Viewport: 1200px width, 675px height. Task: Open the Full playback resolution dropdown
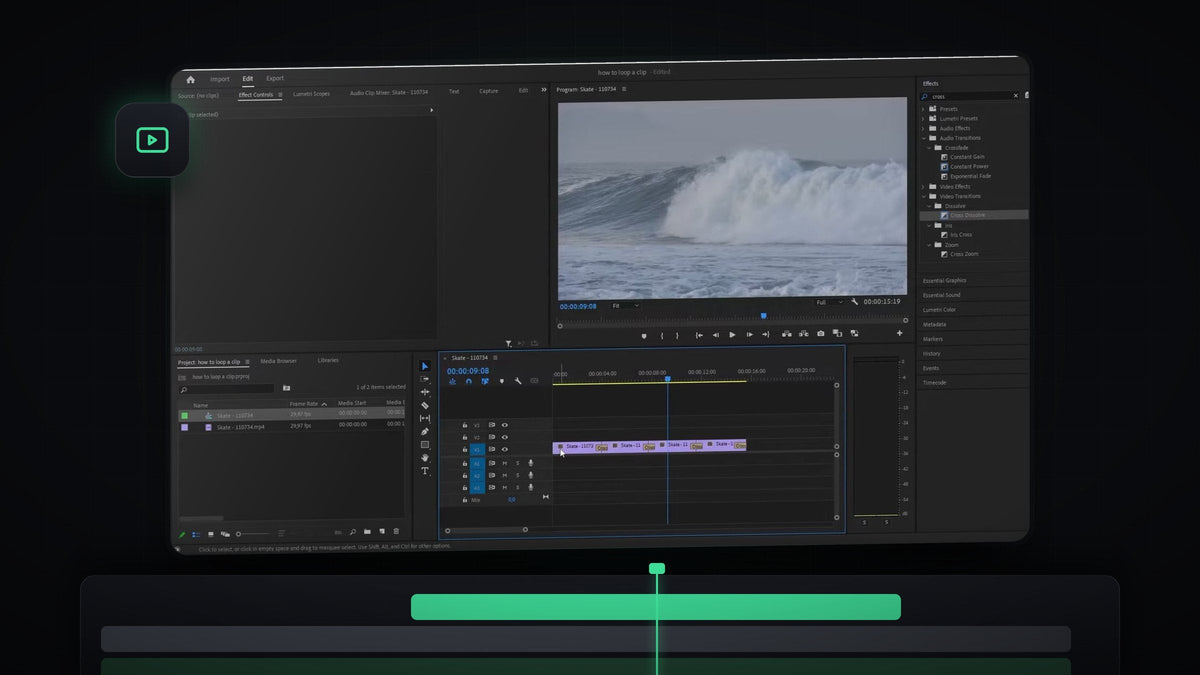[x=829, y=301]
